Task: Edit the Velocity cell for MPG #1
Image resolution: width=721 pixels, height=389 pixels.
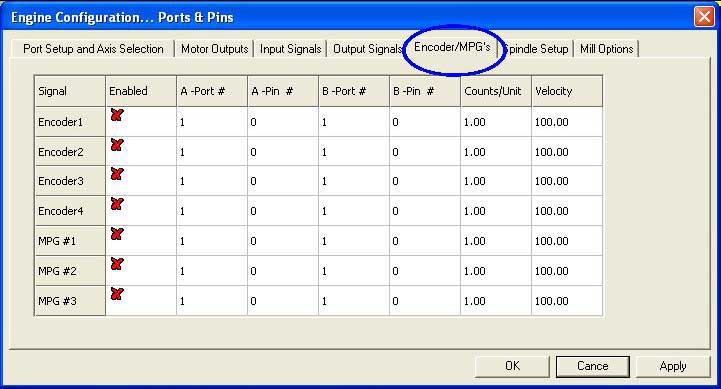Action: [567, 241]
